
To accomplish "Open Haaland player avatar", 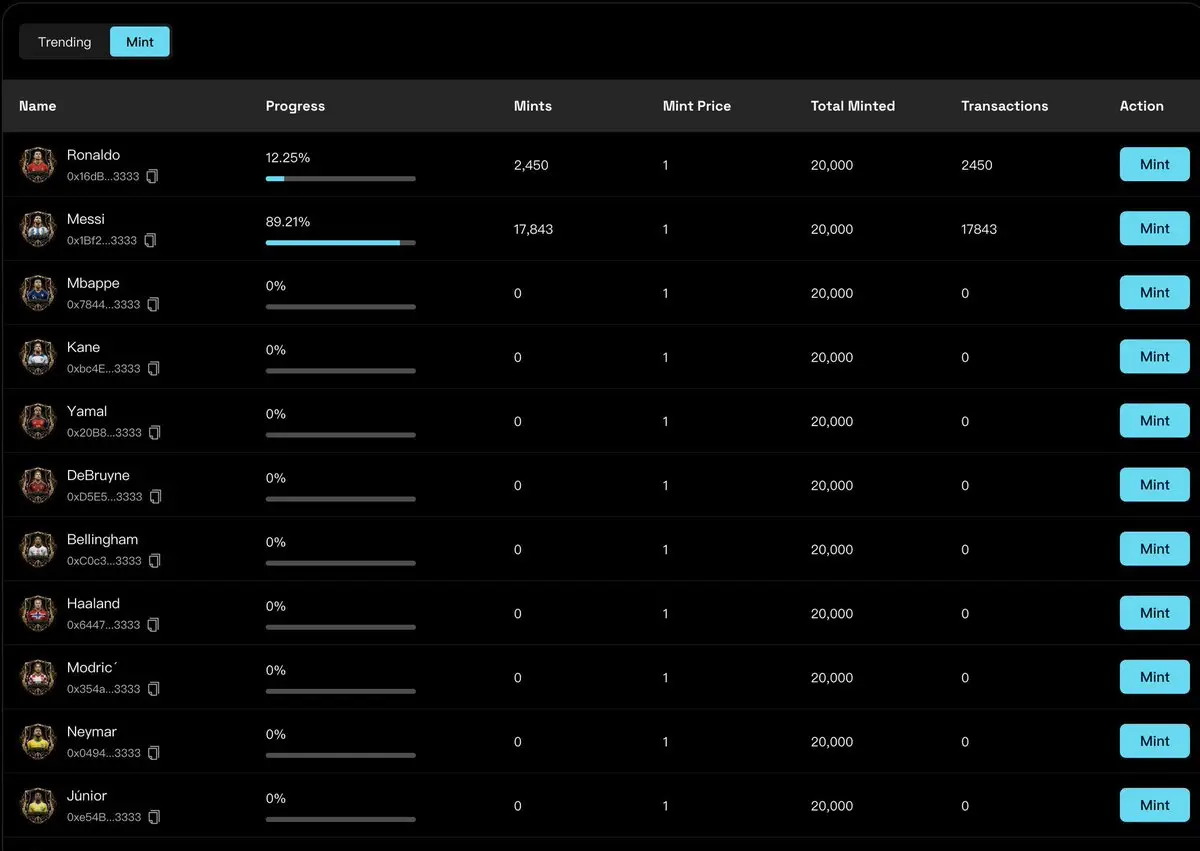I will 38,613.
